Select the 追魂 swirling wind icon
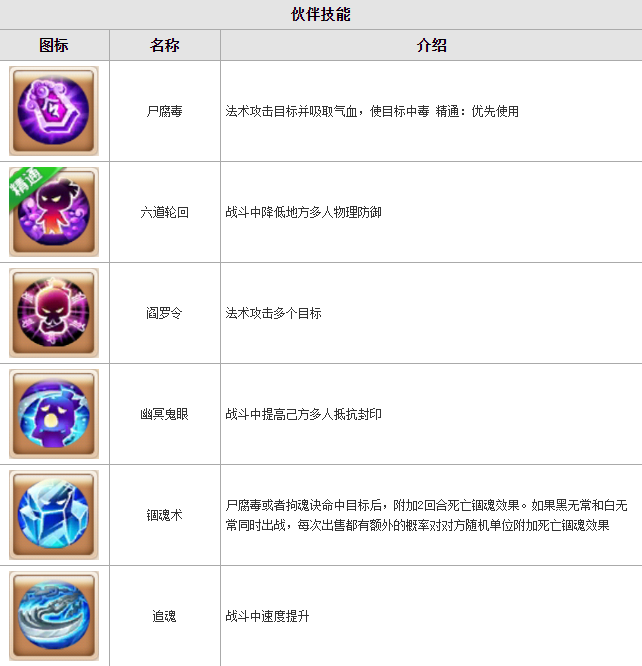Screen dimensions: 642x666 point(54,616)
